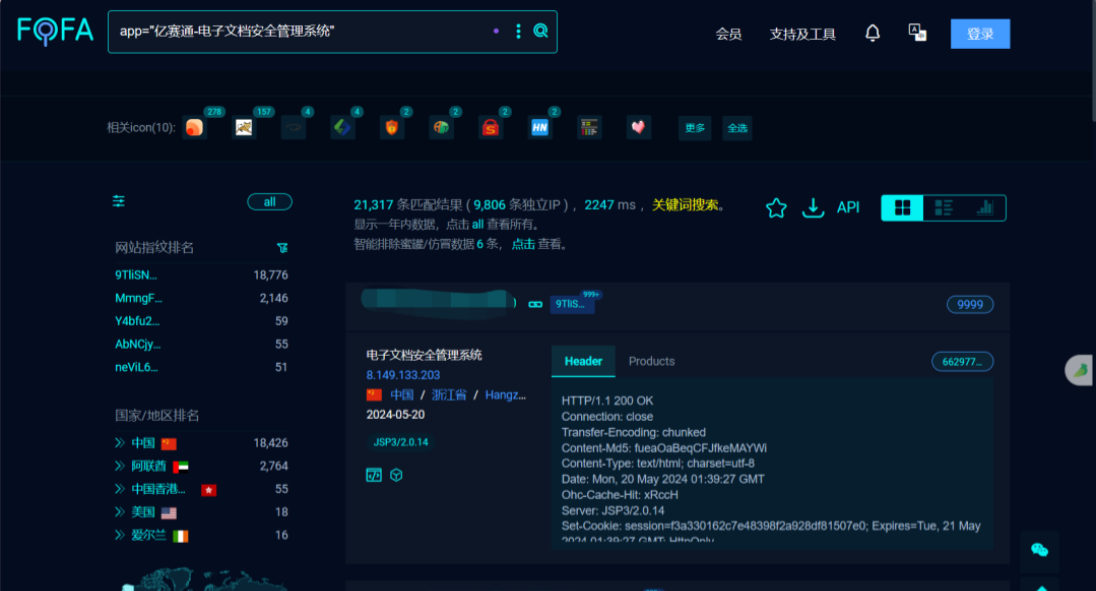Viewport: 1096px width, 591px height.
Task: Select the related icon with 157 badge
Action: point(244,127)
